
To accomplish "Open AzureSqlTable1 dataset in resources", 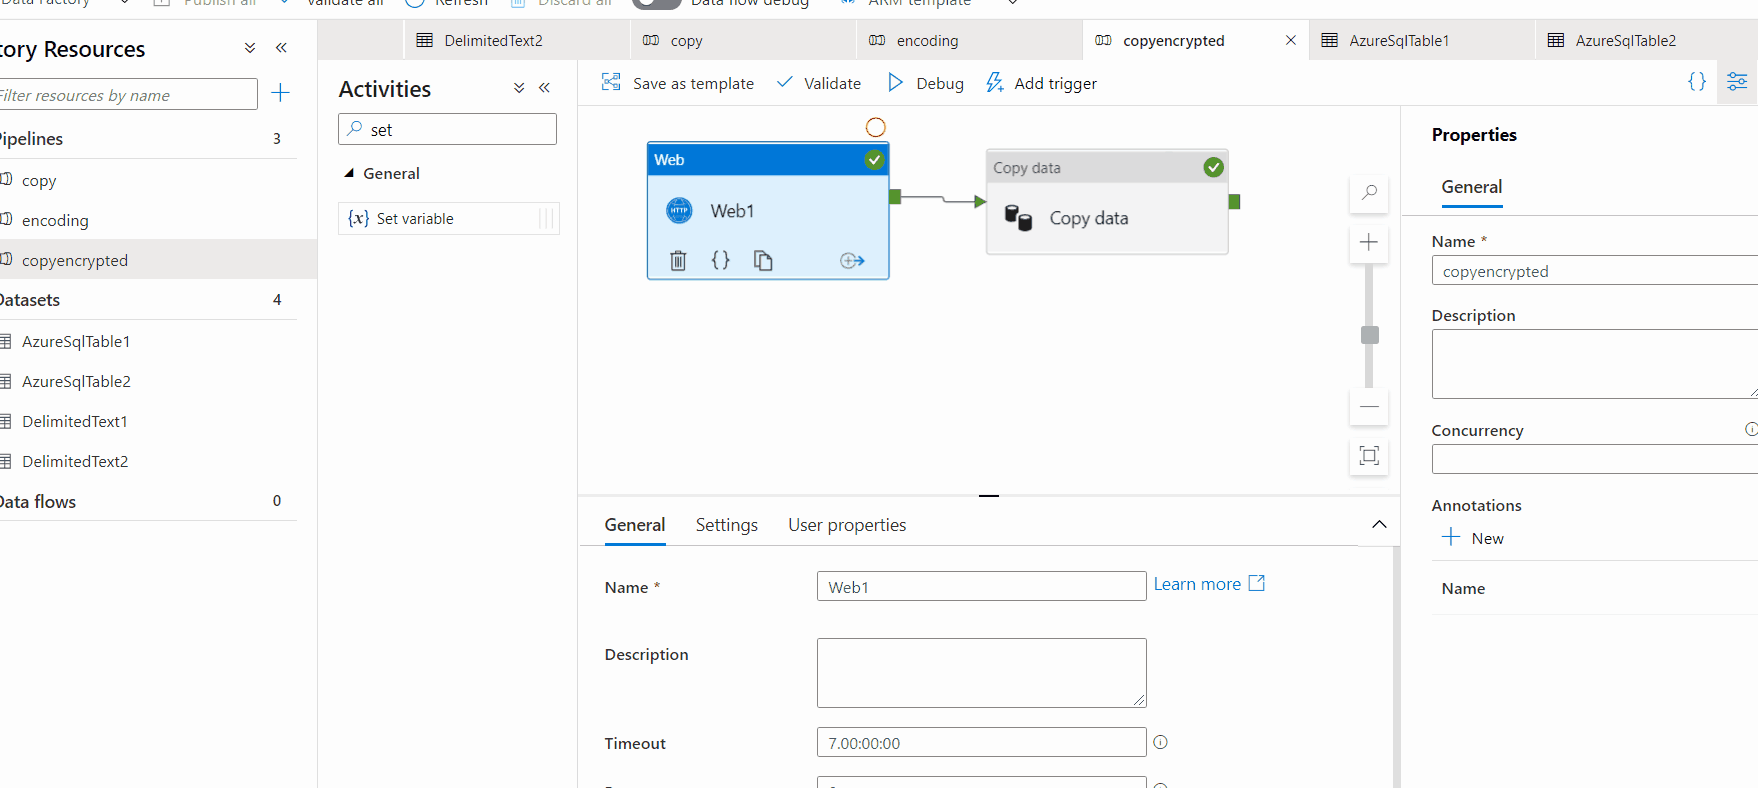I will point(158,341).
